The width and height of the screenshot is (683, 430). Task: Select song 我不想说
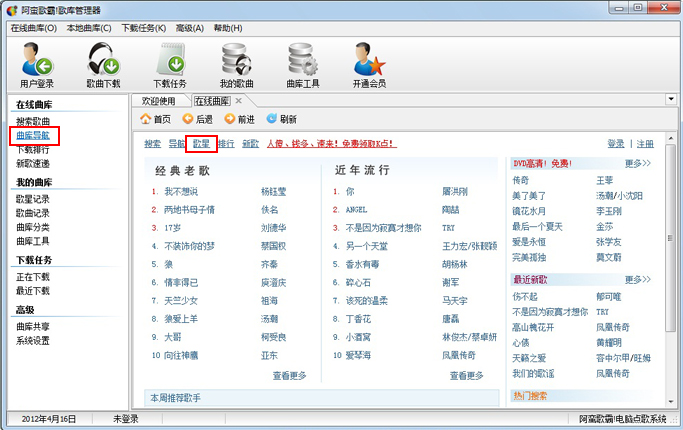(x=181, y=192)
